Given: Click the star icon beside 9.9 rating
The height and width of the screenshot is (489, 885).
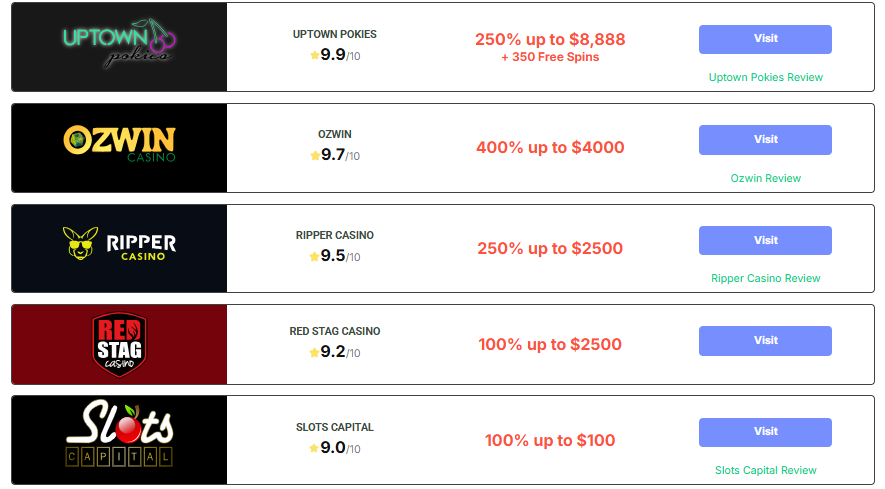Looking at the screenshot, I should click(314, 55).
